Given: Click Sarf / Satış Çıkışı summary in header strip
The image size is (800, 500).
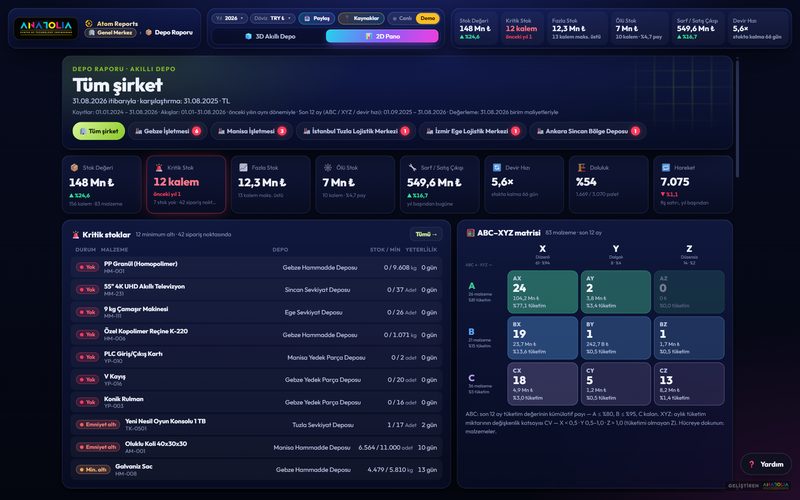Looking at the screenshot, I should (697, 29).
